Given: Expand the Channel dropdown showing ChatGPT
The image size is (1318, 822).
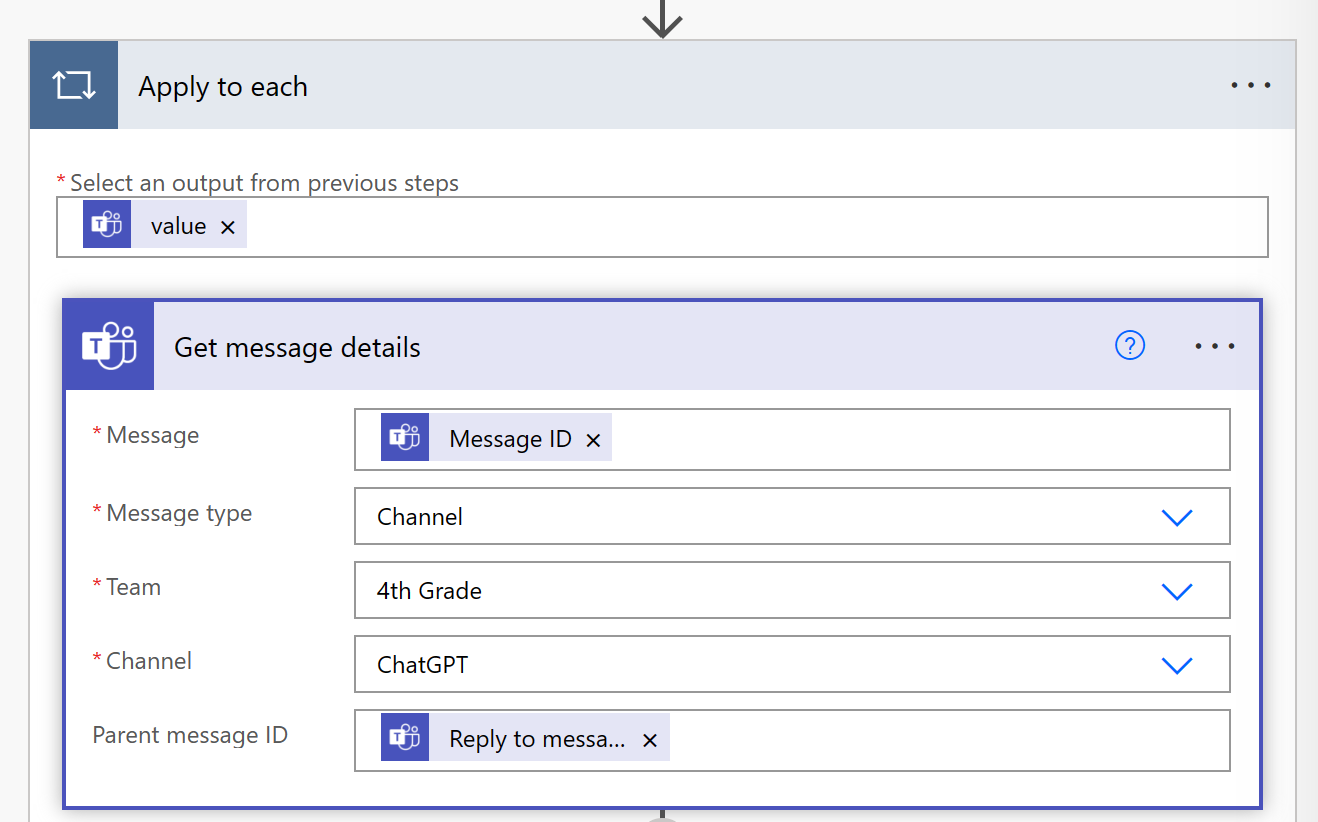Looking at the screenshot, I should click(1177, 665).
